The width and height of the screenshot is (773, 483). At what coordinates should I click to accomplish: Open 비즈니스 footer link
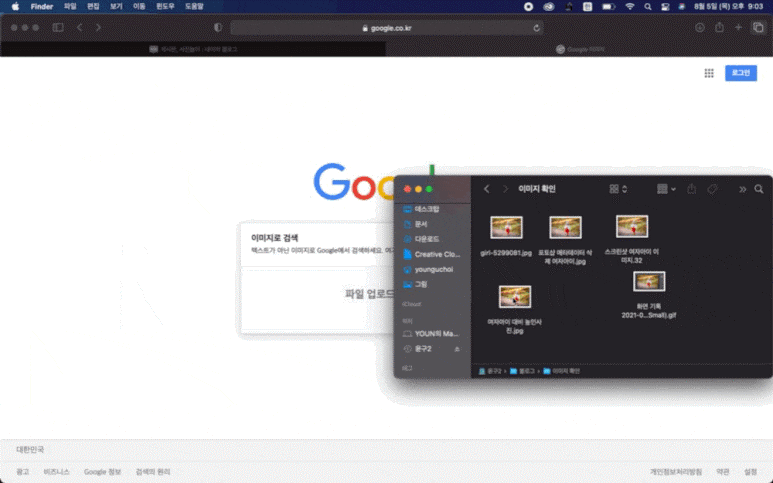coord(56,472)
